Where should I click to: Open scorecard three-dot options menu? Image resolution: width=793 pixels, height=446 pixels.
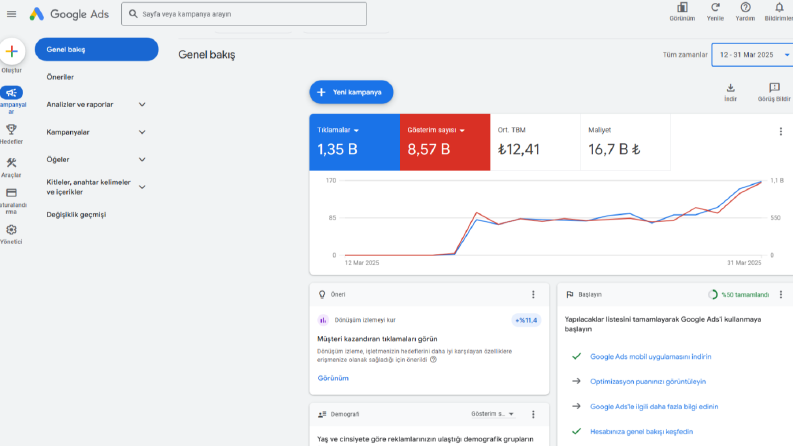[781, 131]
